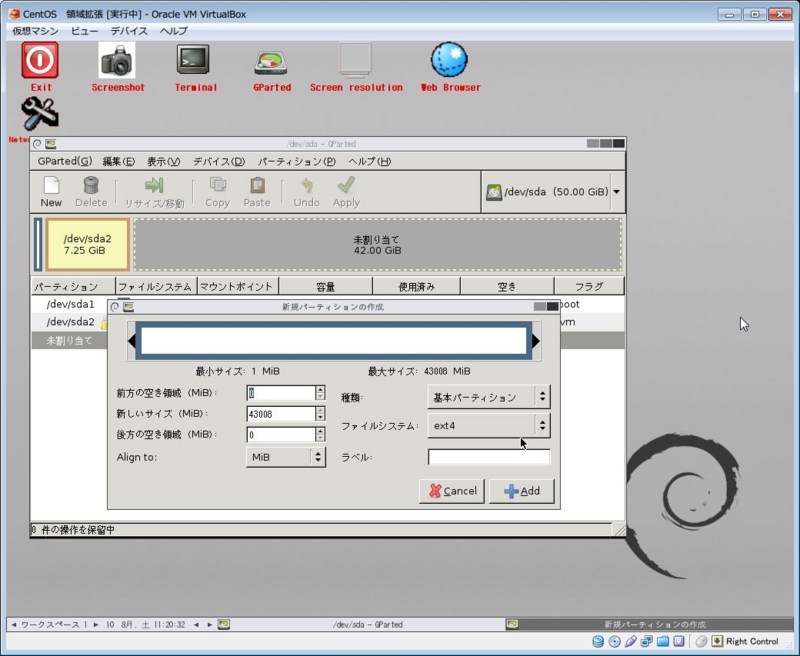Open the 表示(V) menu
800x656 pixels.
163,161
